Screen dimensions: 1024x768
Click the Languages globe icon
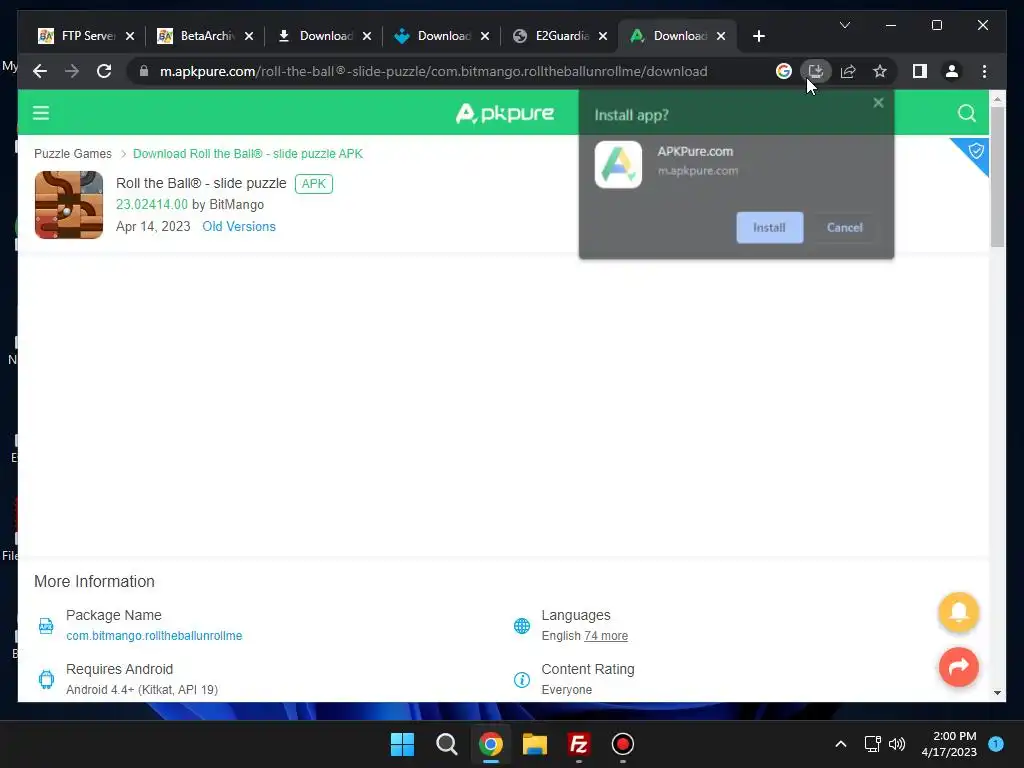pos(521,626)
